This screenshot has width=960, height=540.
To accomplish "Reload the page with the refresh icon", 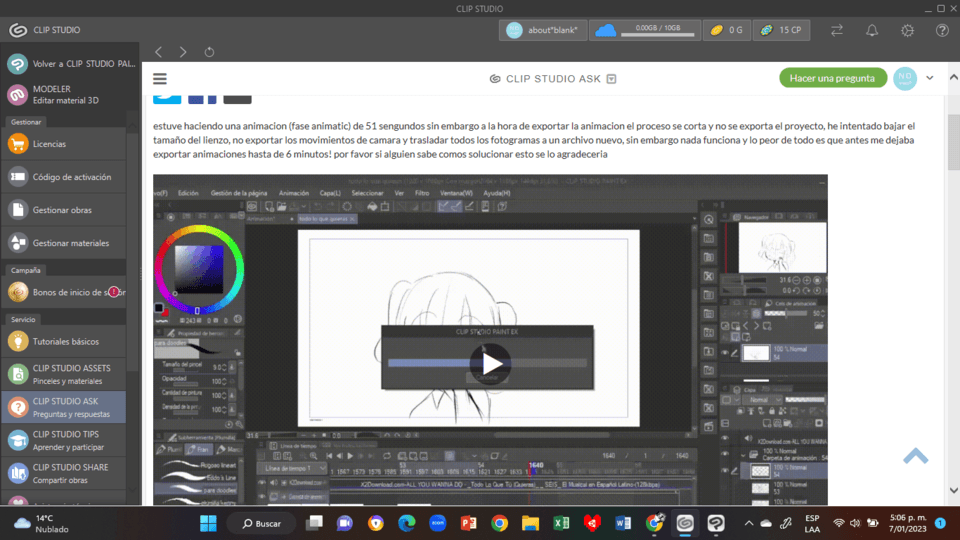I will point(209,52).
